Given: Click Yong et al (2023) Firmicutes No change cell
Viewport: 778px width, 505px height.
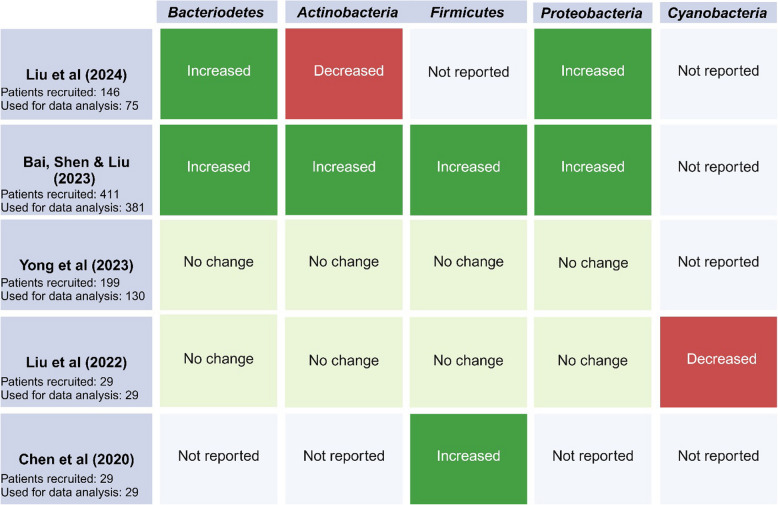Looking at the screenshot, I should pyautogui.click(x=468, y=262).
